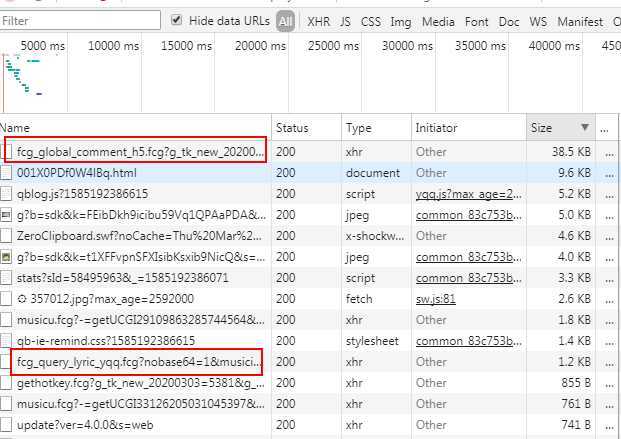Click the waterfall overview bars in timeline

[x=22, y=75]
